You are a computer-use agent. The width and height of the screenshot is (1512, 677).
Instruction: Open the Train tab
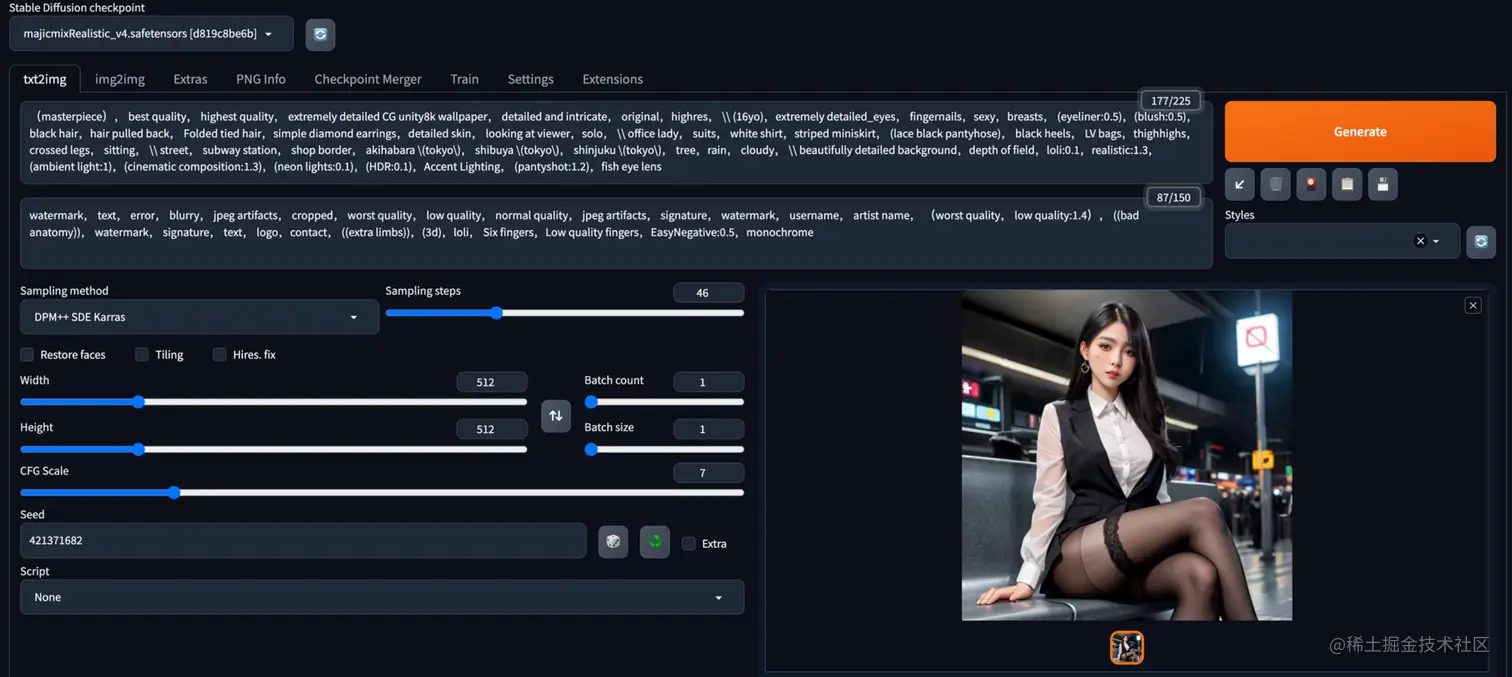pos(464,79)
